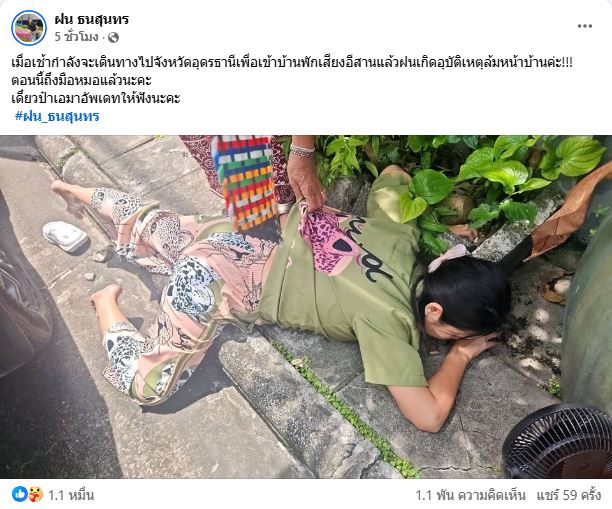This screenshot has height=509, width=612.
Task: Click the black fan in the photo
Action: pos(558,442)
